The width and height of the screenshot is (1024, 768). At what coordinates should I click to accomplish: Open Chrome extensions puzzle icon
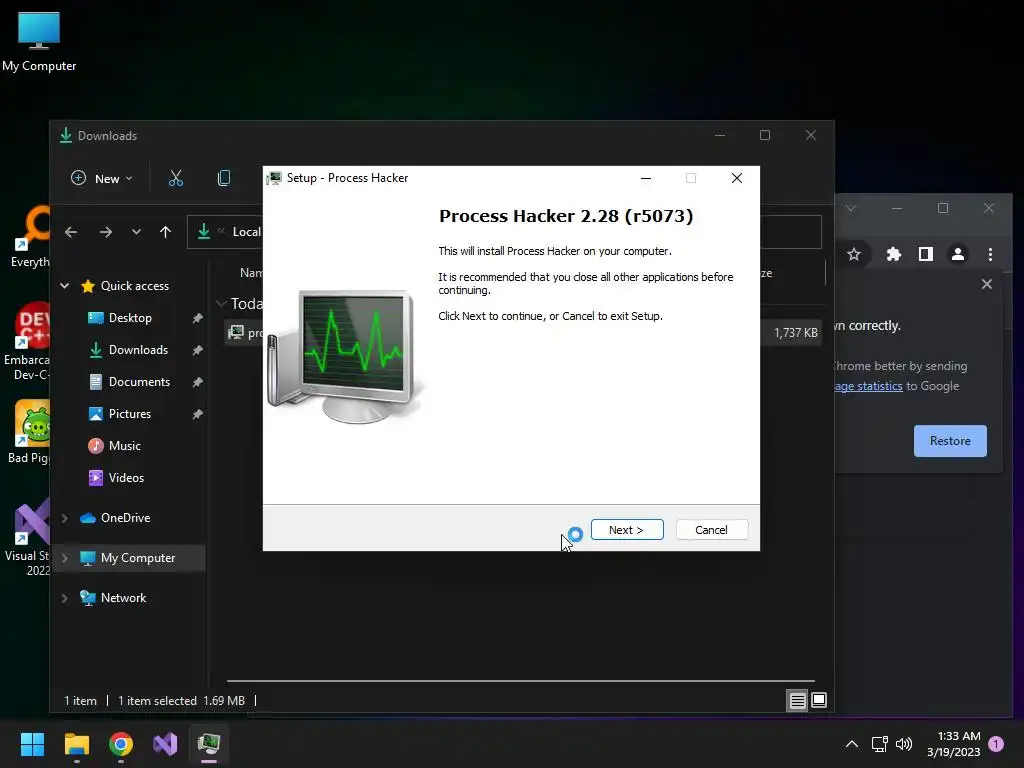[893, 254]
